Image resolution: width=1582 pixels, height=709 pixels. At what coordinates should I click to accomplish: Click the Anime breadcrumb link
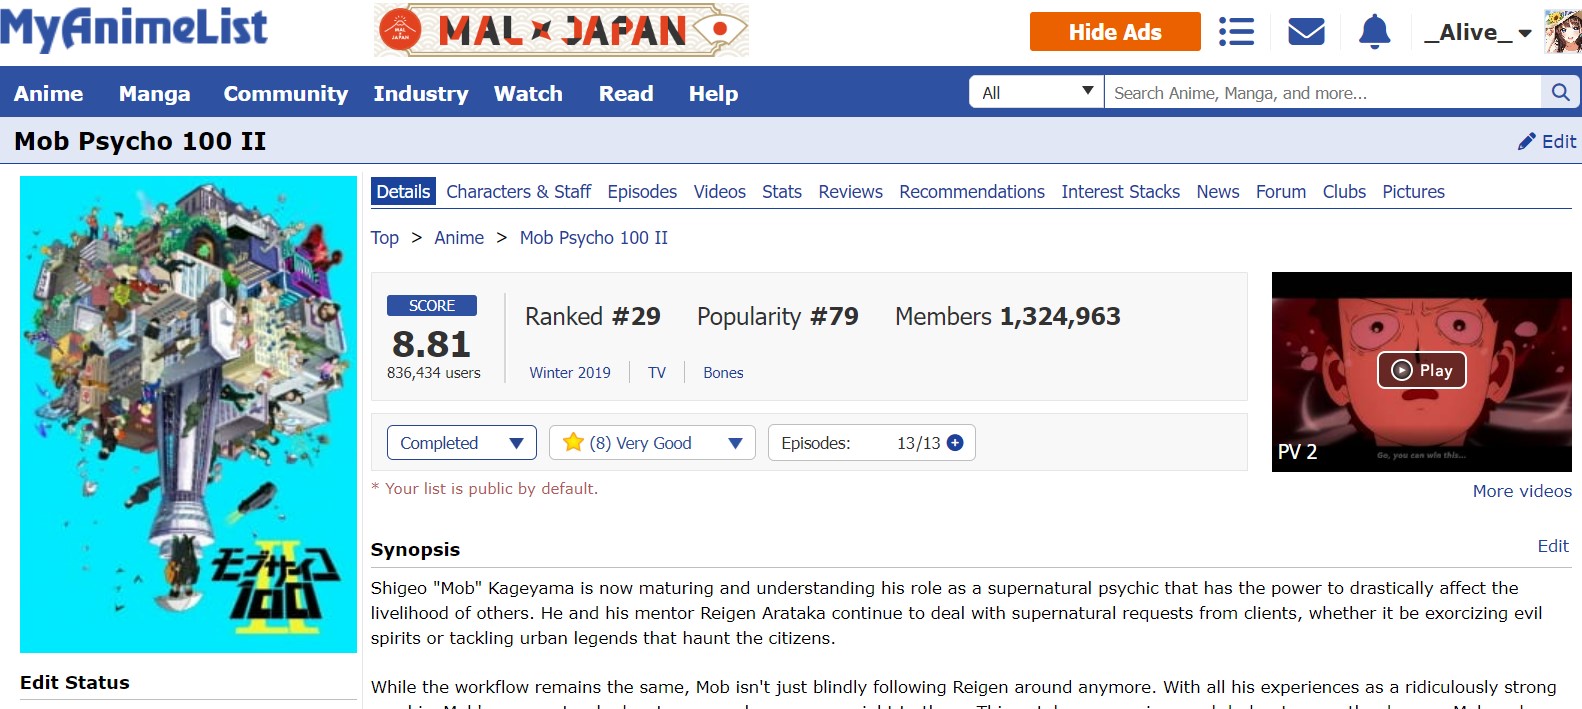[x=459, y=237]
